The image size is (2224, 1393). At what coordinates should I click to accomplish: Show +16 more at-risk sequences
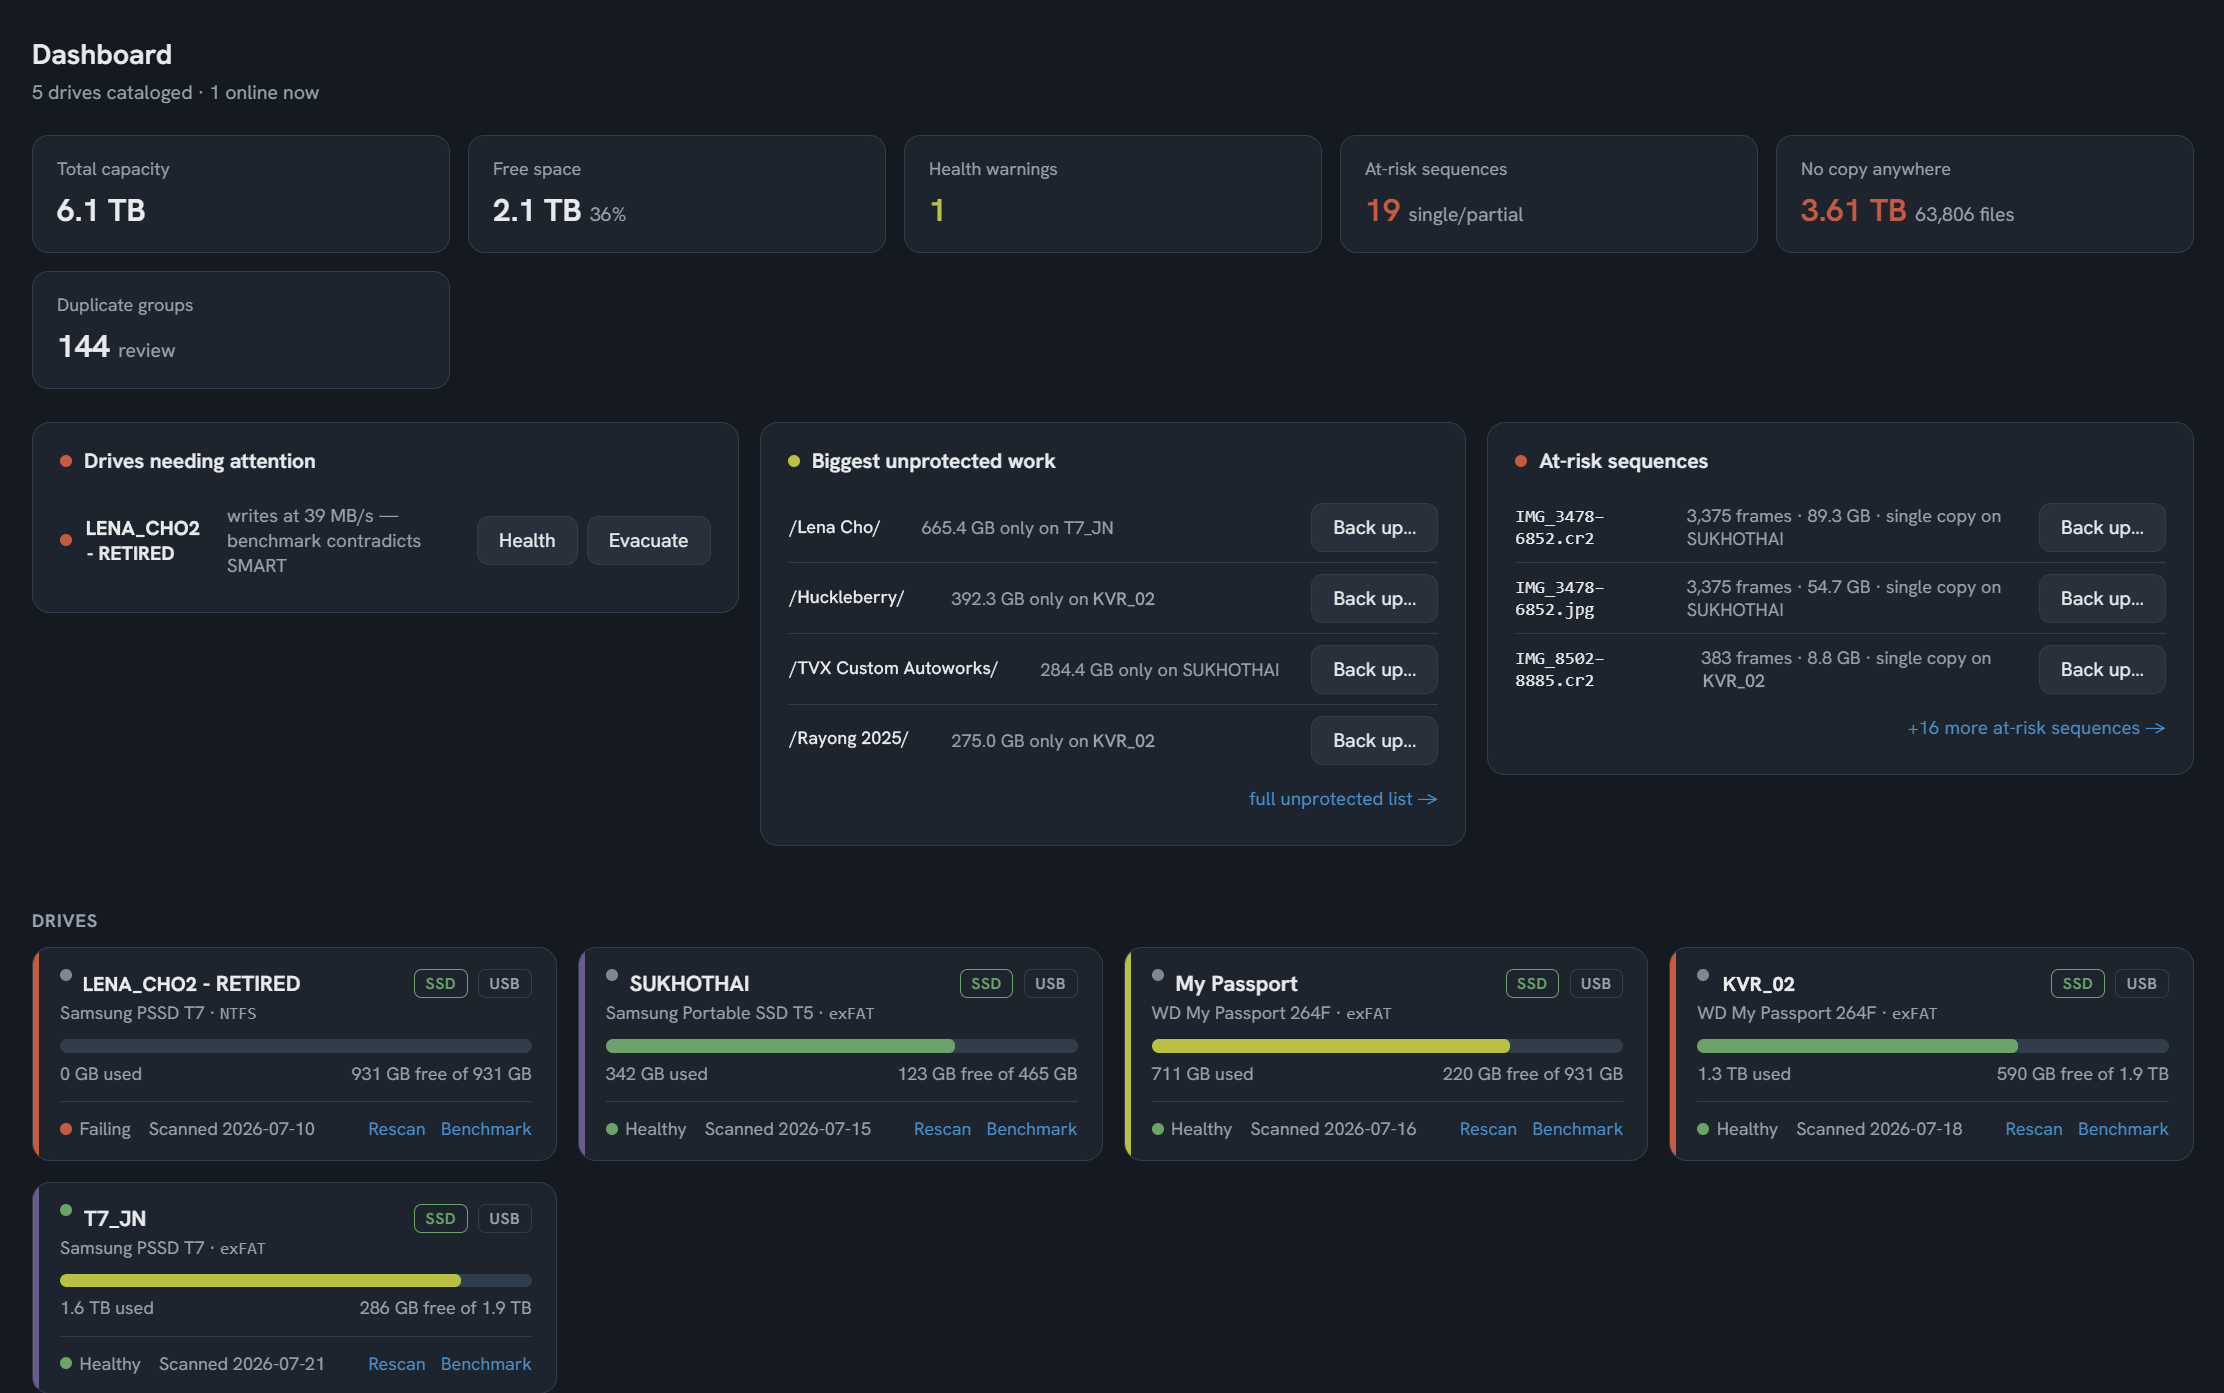point(2035,727)
